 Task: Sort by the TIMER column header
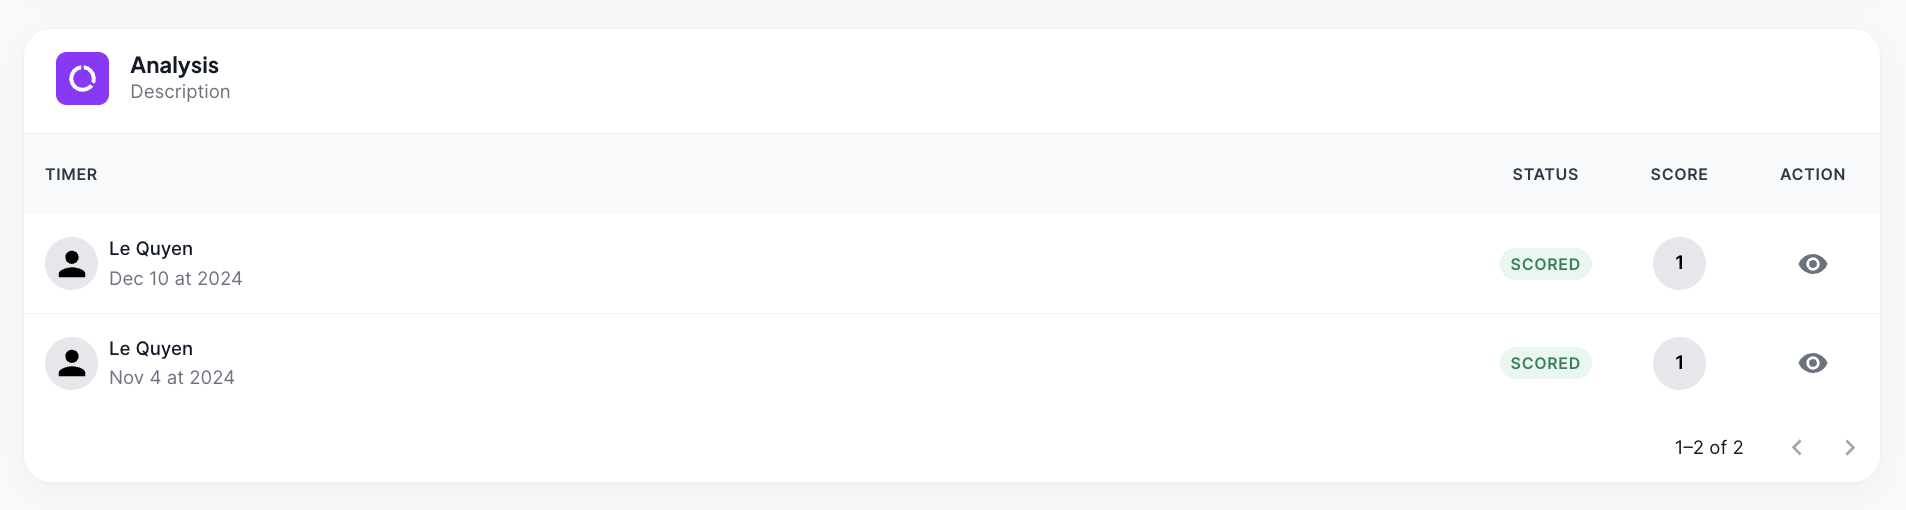click(x=71, y=174)
